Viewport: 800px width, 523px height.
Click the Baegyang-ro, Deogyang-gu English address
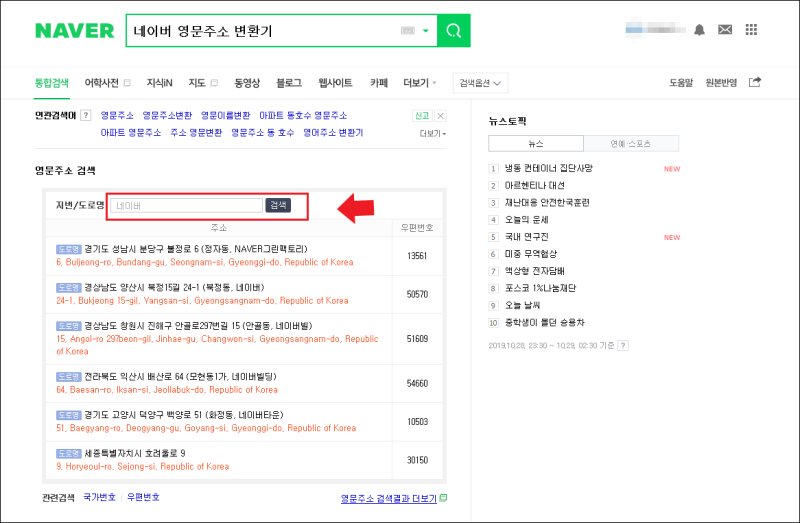click(x=206, y=428)
